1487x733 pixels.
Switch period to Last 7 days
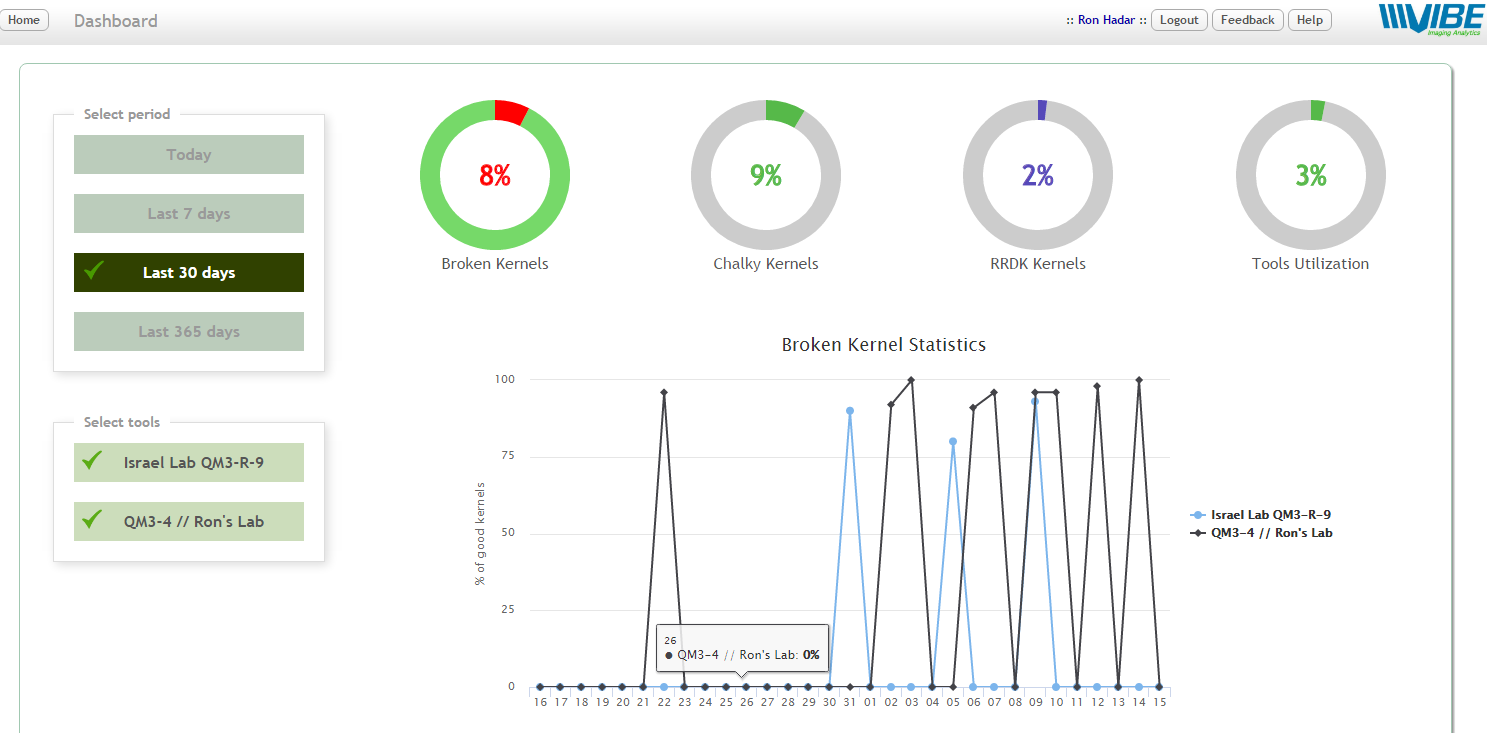(x=189, y=214)
